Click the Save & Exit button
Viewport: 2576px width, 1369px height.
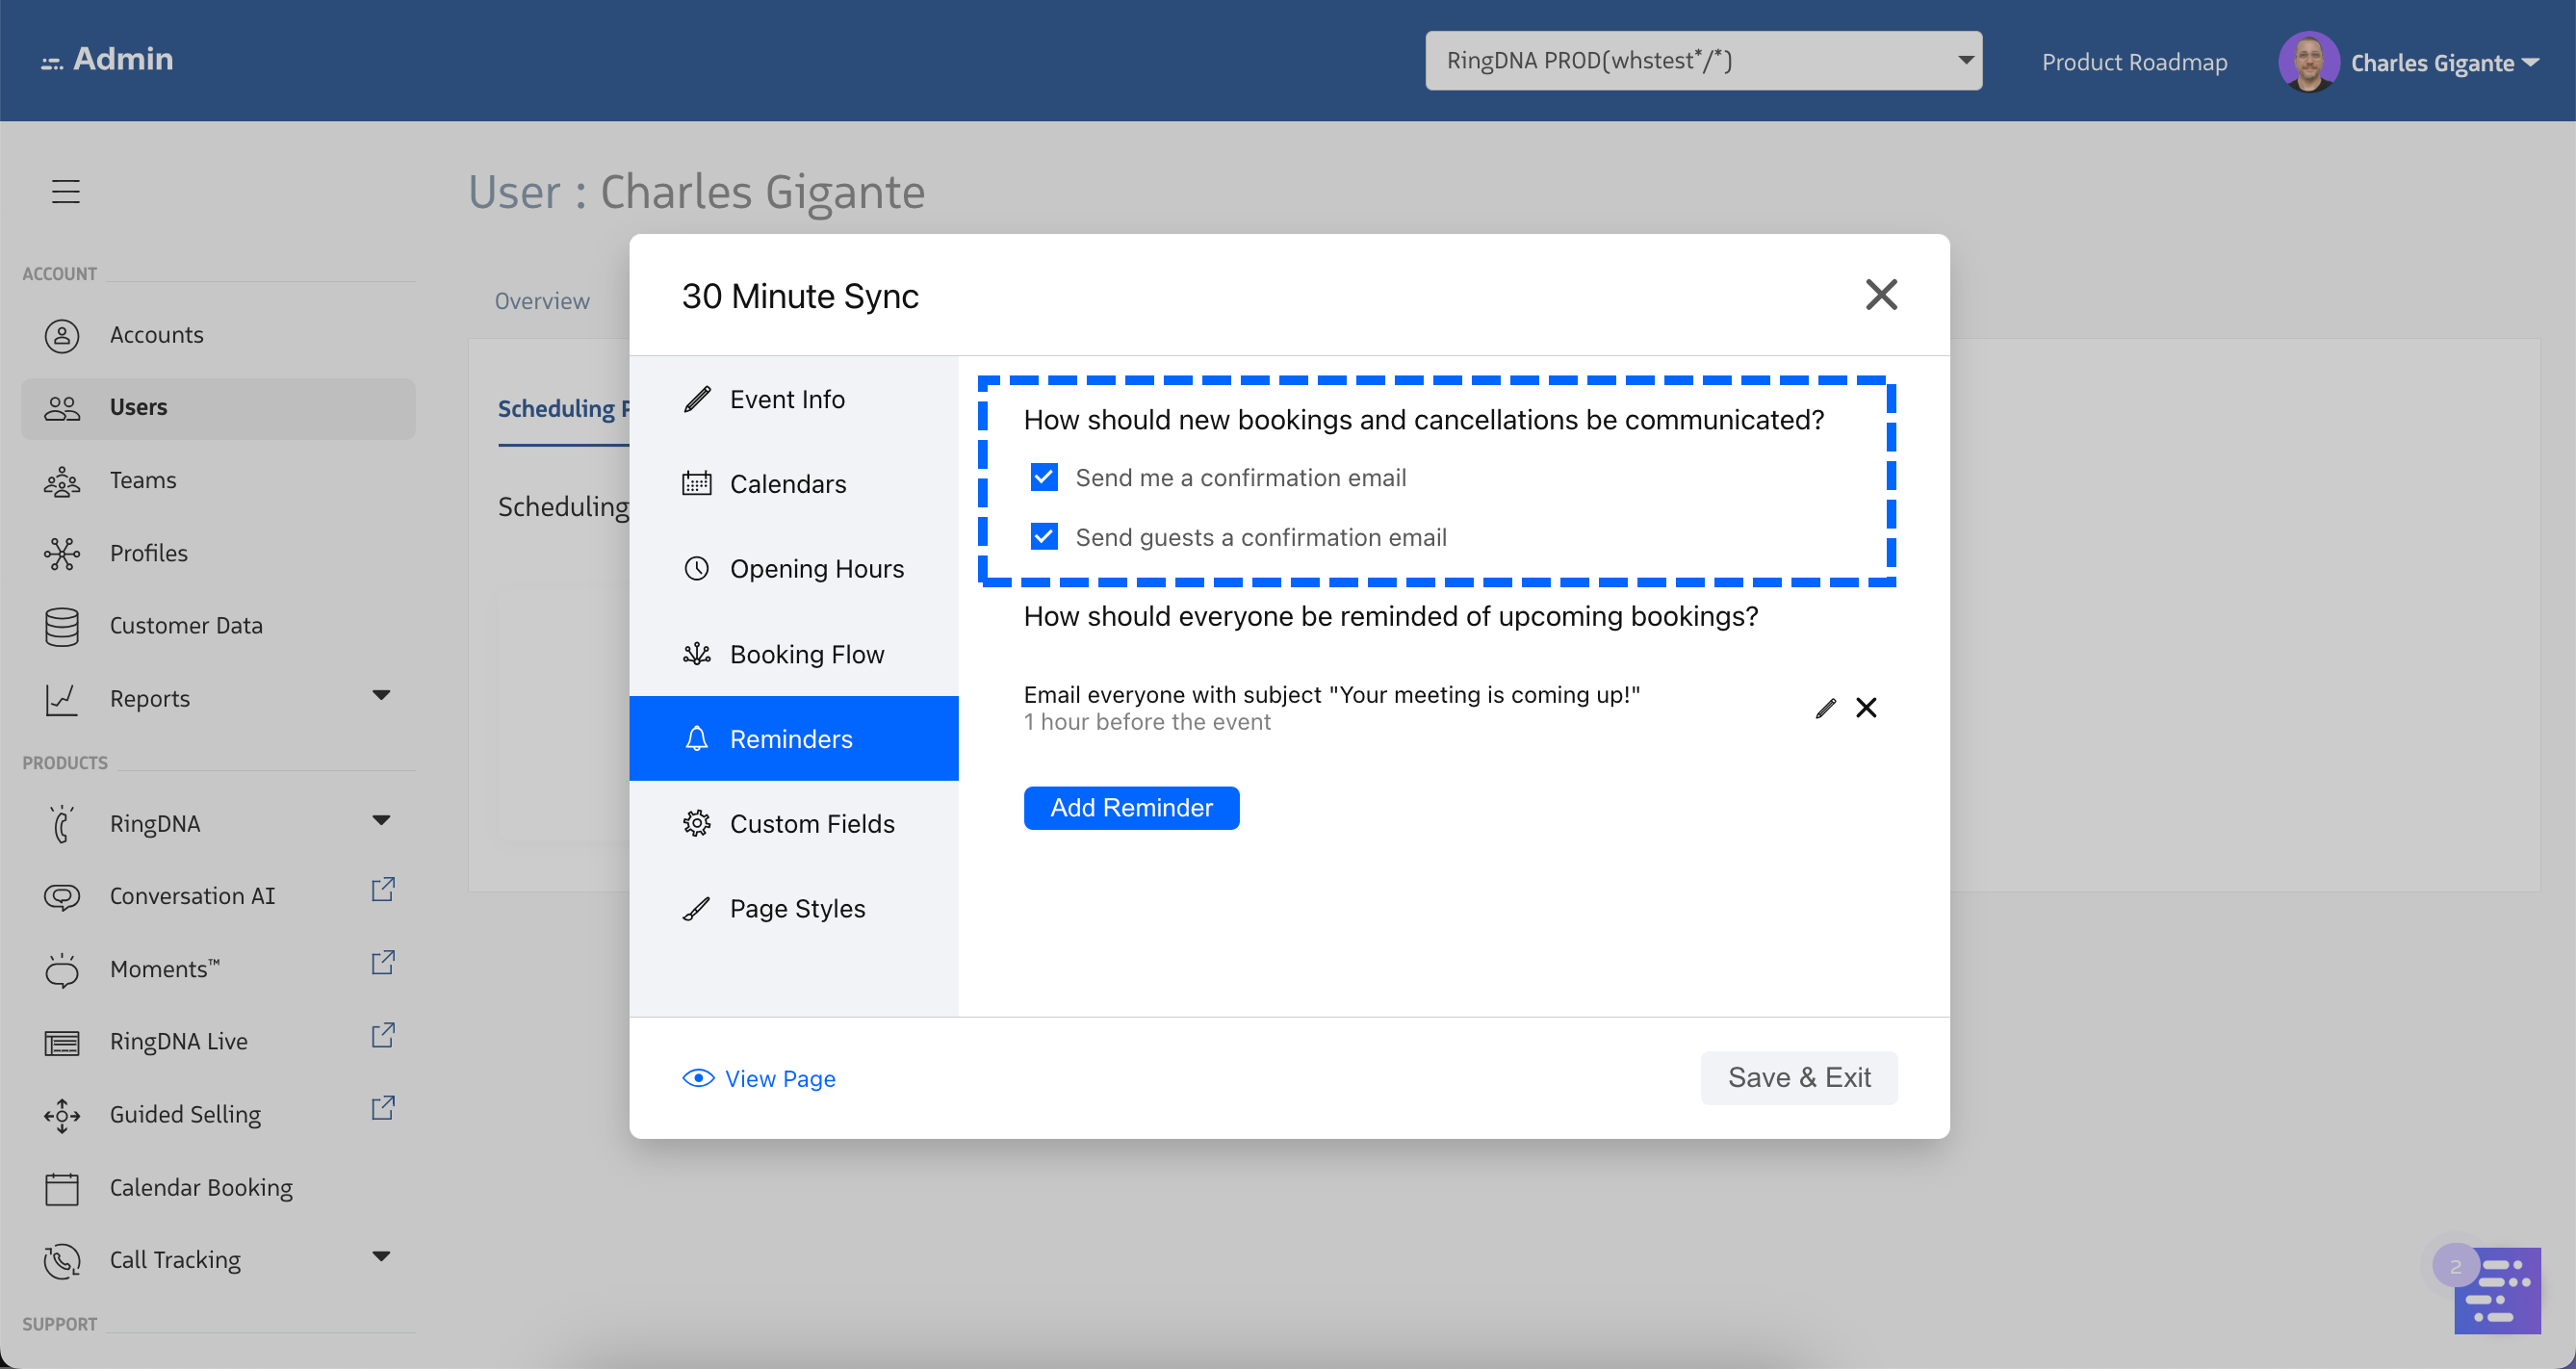coord(1798,1077)
